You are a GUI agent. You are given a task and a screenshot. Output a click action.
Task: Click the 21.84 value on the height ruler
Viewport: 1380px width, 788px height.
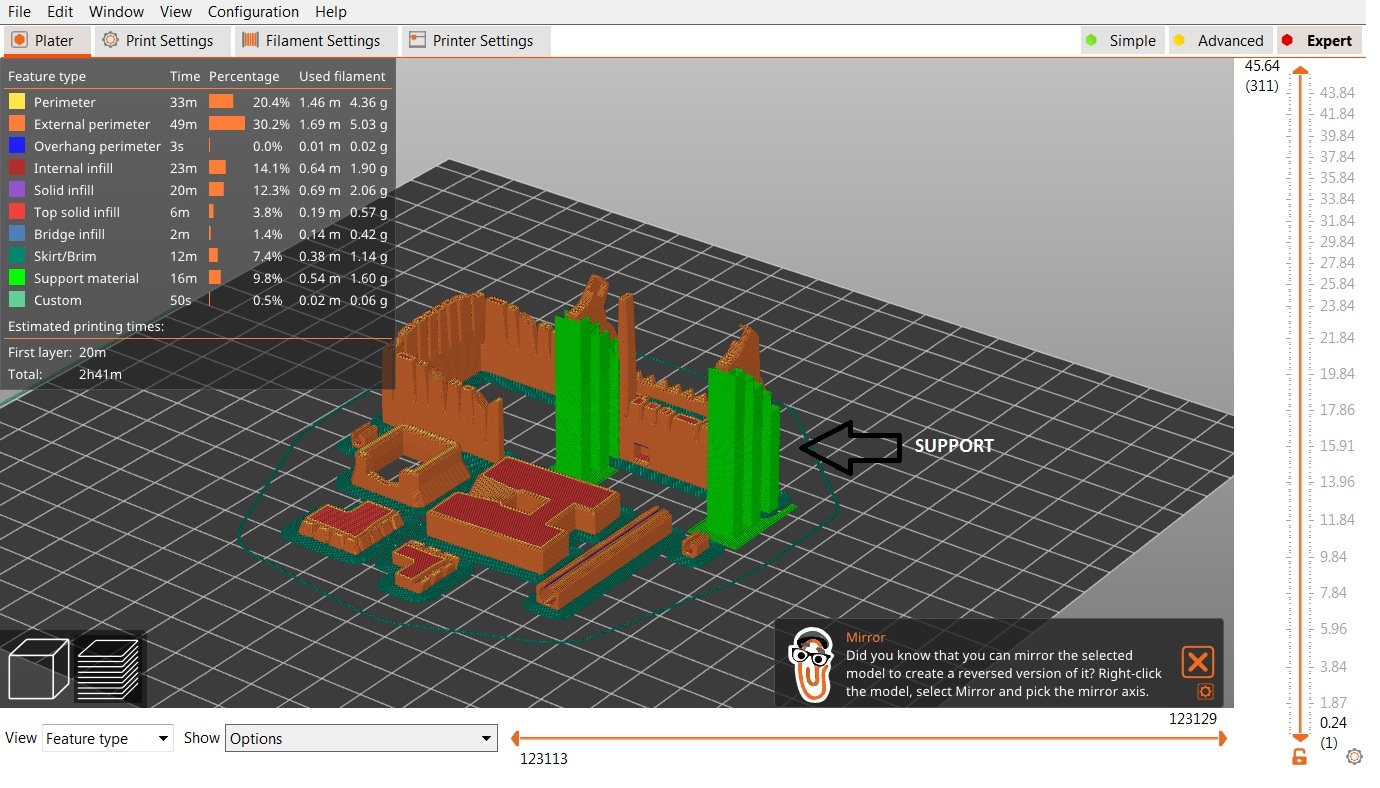click(x=1338, y=338)
